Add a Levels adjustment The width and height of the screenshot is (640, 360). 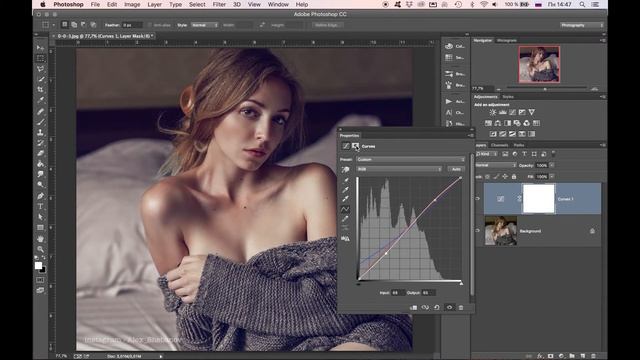tap(503, 112)
